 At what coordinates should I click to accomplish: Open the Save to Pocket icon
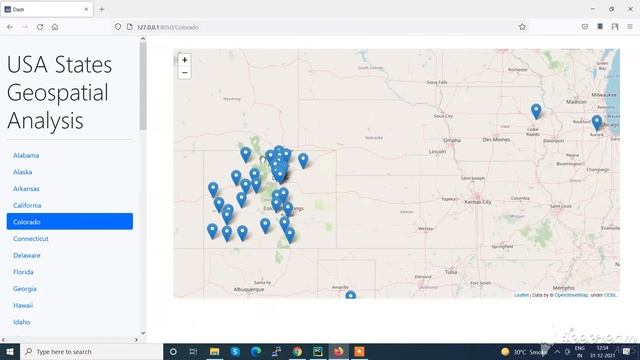[584, 27]
